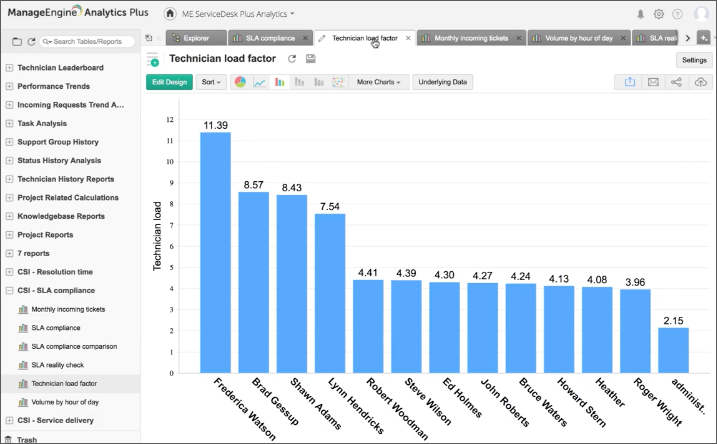This screenshot has width=717, height=444.
Task: Switch to the line chart icon
Action: click(x=260, y=82)
